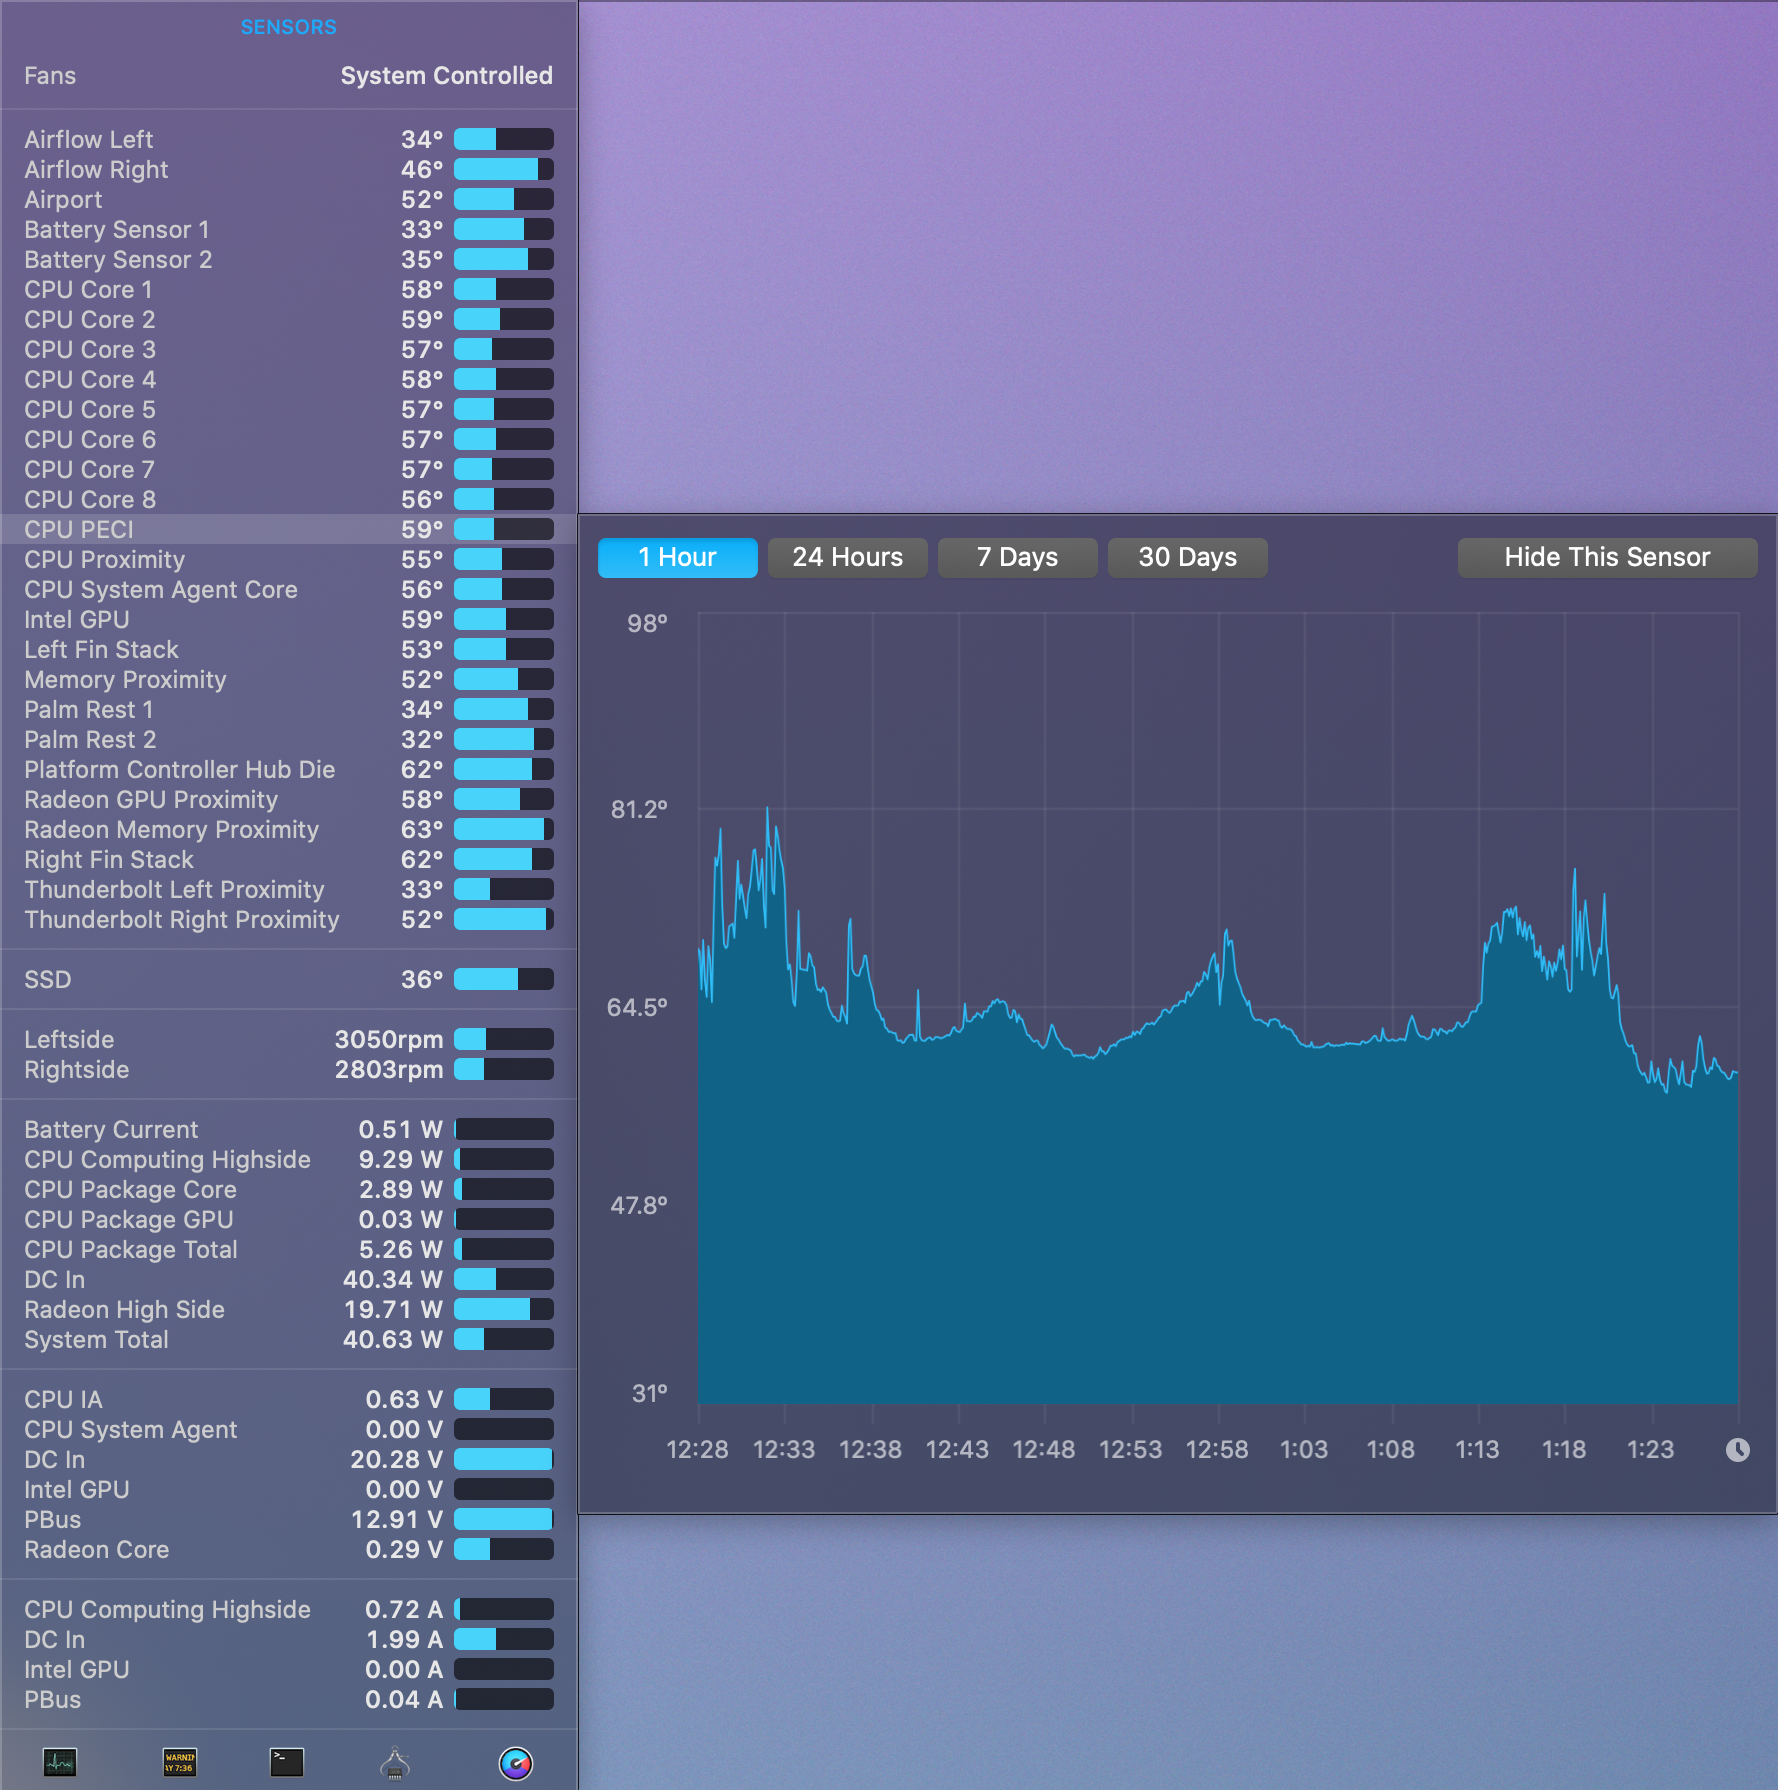This screenshot has height=1790, width=1778.
Task: Select the CPU System Agent 0.00 V row
Action: coord(289,1429)
